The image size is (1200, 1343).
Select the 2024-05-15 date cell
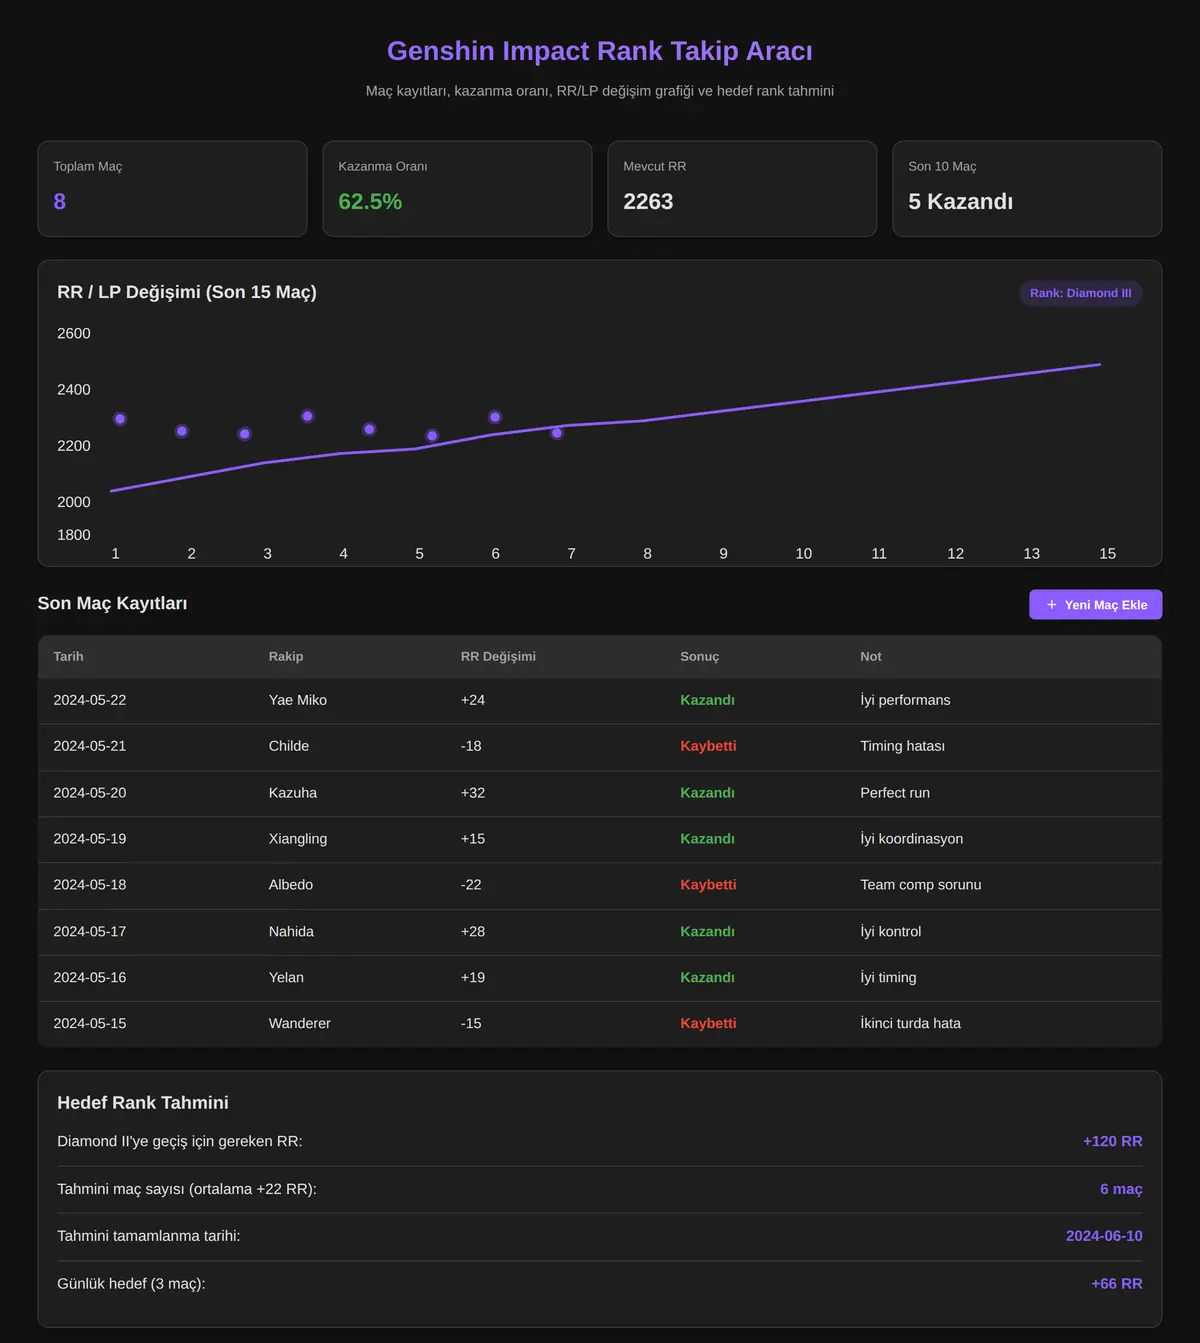90,1024
